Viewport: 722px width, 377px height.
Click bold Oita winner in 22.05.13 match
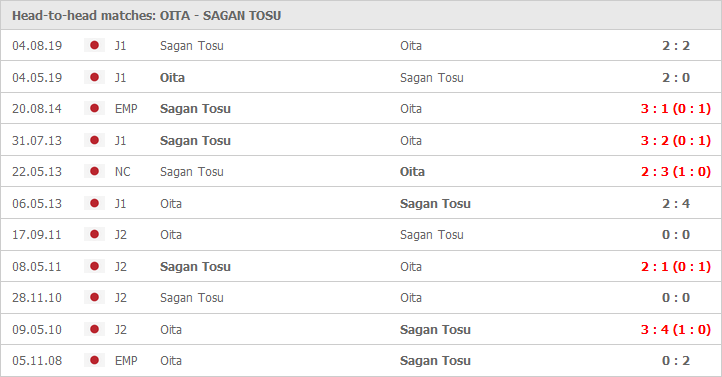pos(412,172)
